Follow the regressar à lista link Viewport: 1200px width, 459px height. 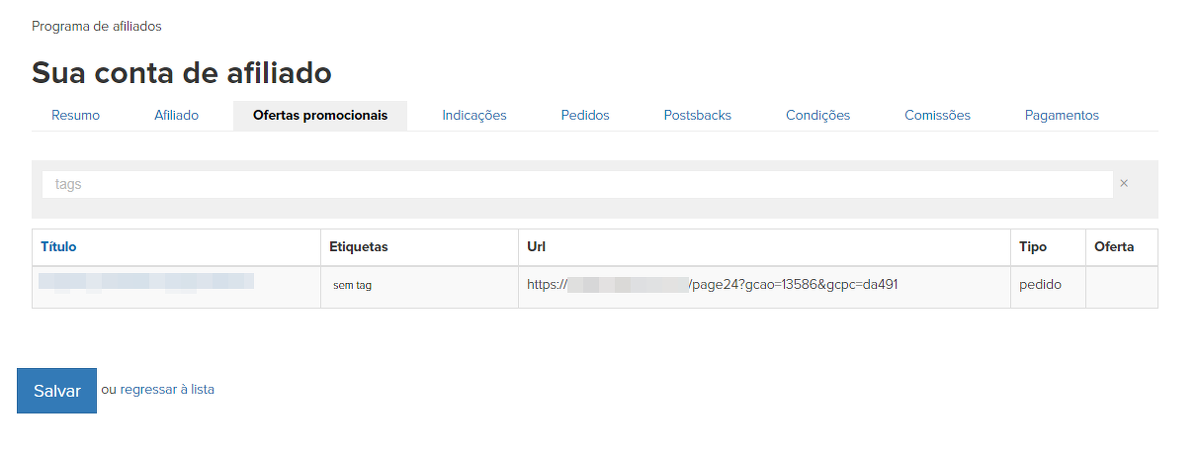click(167, 390)
